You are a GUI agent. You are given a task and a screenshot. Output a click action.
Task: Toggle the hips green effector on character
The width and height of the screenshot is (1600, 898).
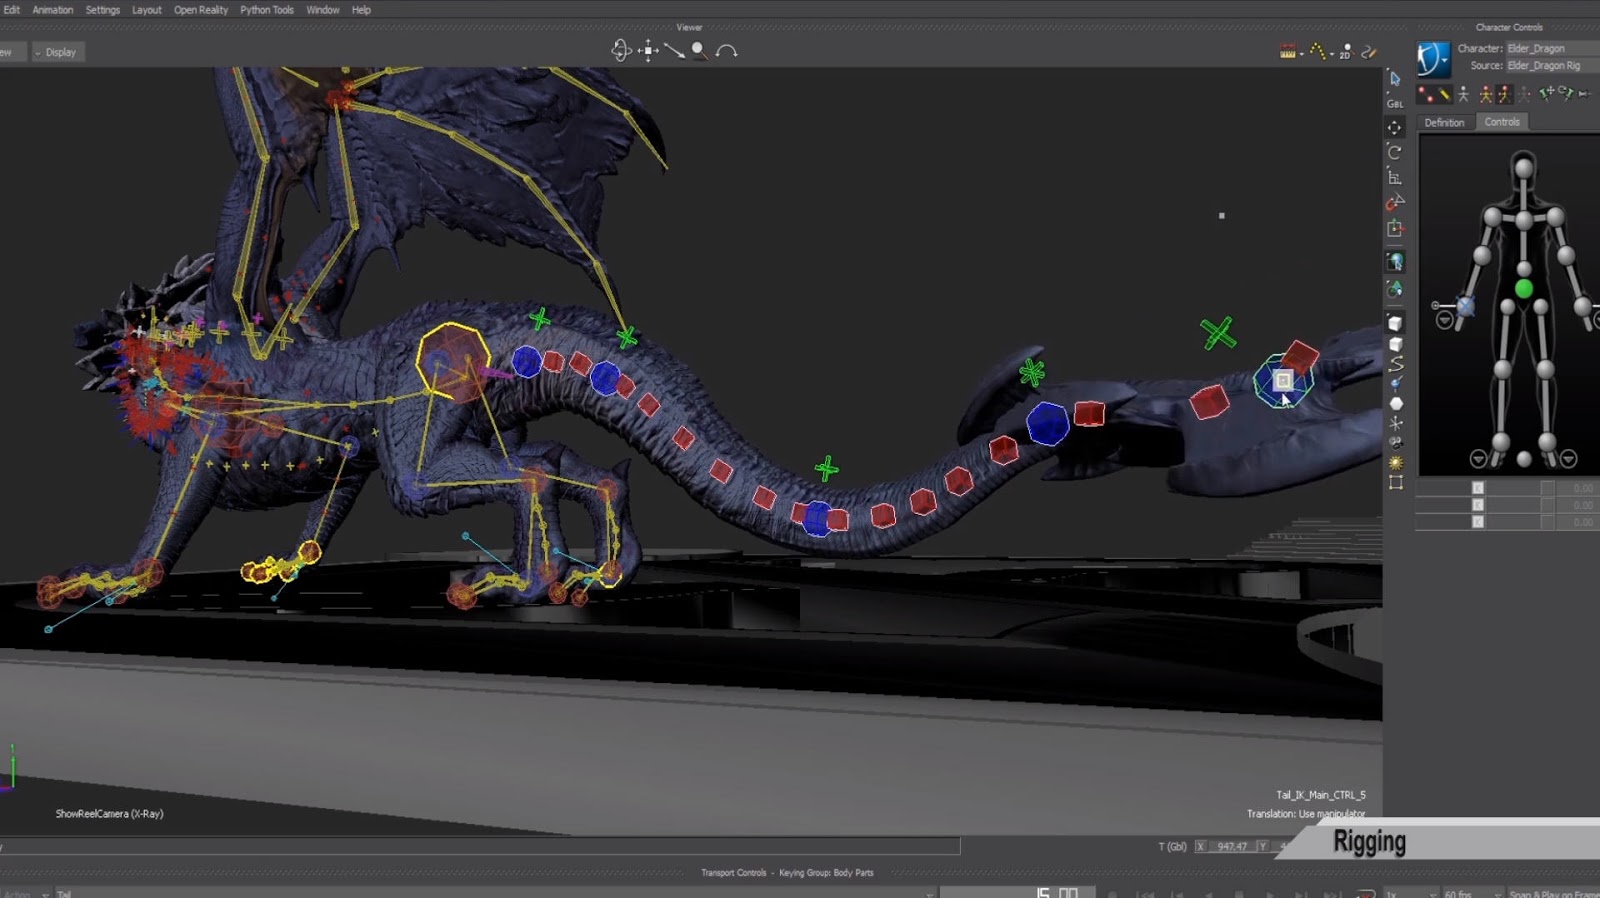click(x=1523, y=289)
